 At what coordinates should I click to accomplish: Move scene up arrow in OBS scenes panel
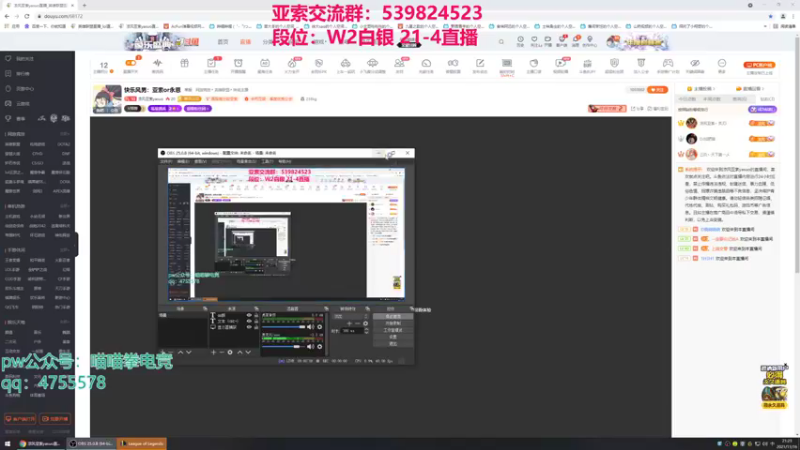180,352
